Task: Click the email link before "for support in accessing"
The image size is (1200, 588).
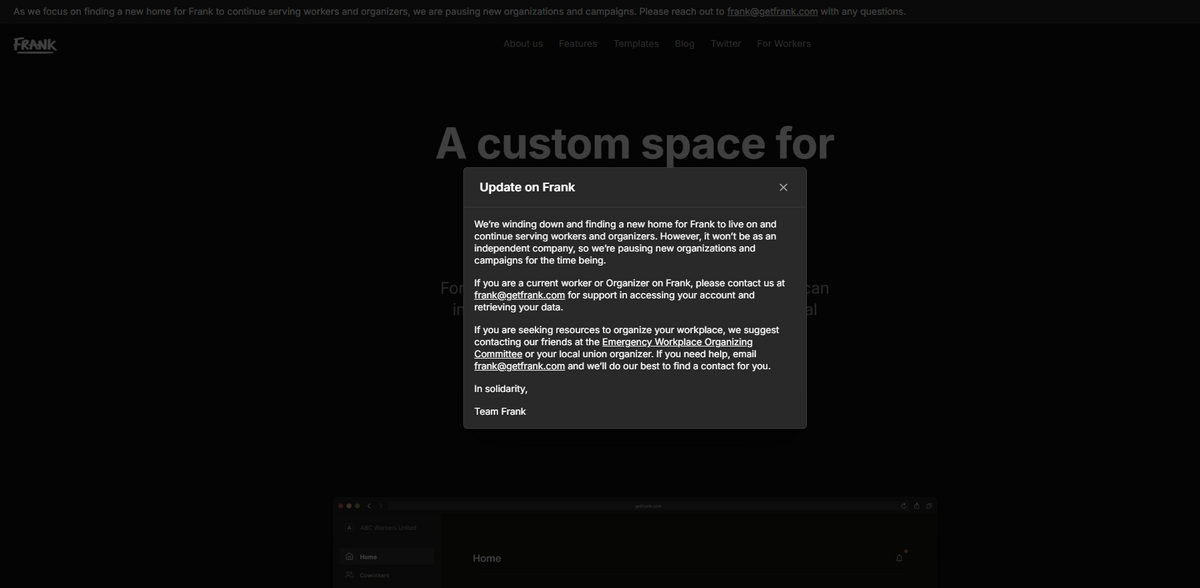Action: [x=520, y=295]
